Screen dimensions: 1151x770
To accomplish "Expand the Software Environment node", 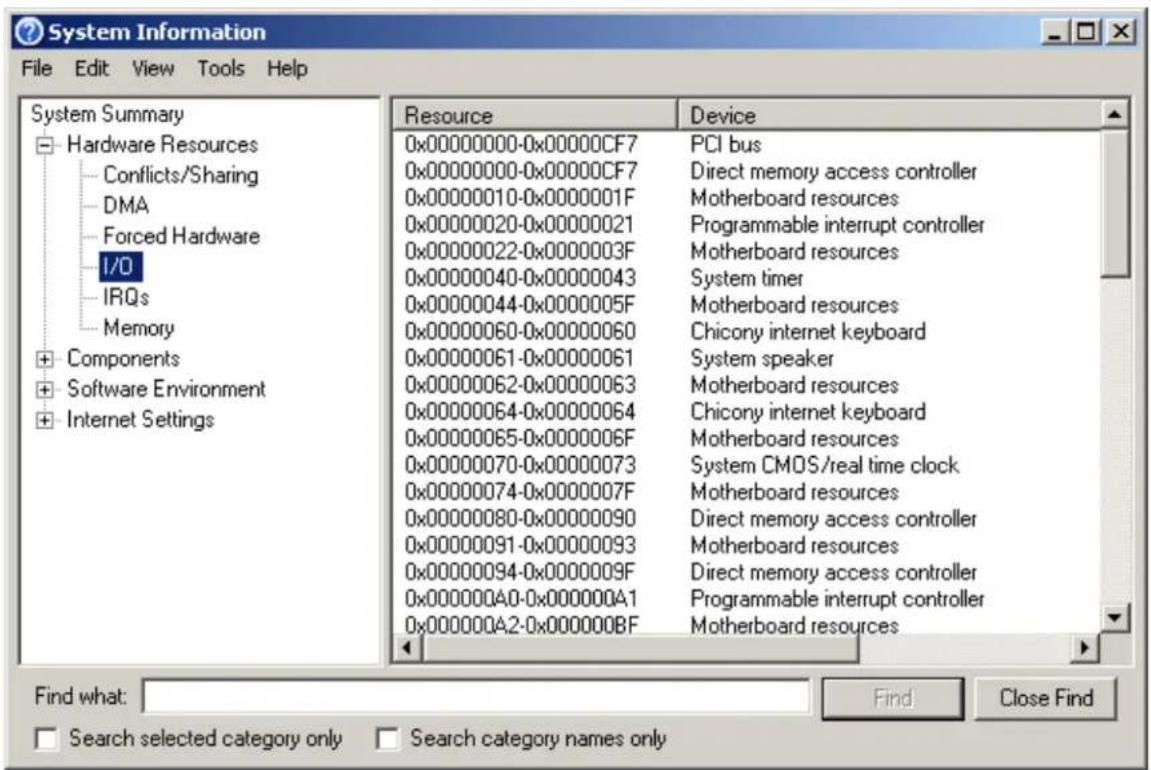I will tap(45, 390).
